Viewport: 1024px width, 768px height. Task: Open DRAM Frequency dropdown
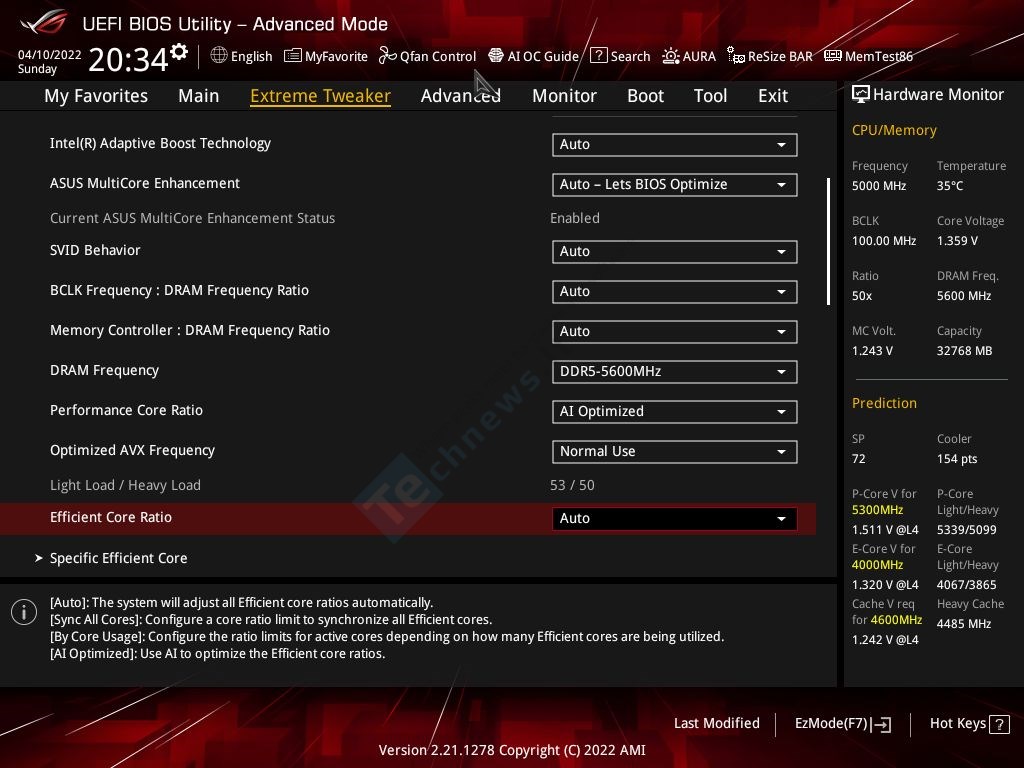click(675, 372)
